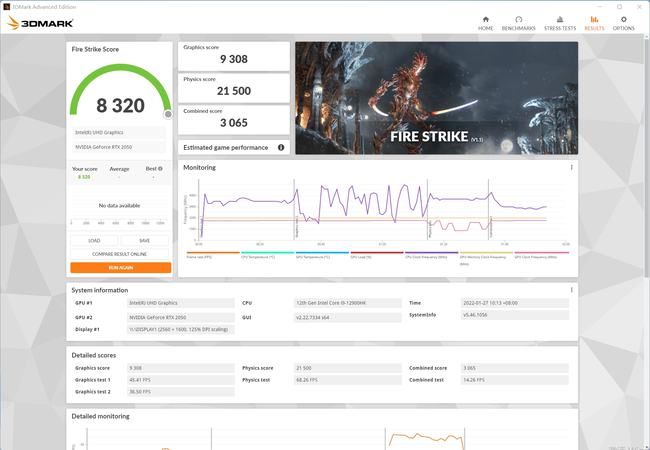The width and height of the screenshot is (650, 450).
Task: Toggle the Frame rate (FPS) legend line
Action: tap(213, 254)
